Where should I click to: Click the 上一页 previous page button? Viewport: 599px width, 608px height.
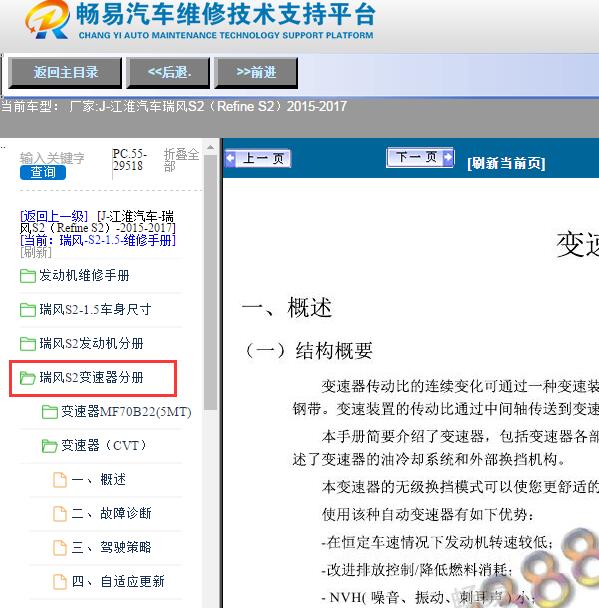coord(258,159)
